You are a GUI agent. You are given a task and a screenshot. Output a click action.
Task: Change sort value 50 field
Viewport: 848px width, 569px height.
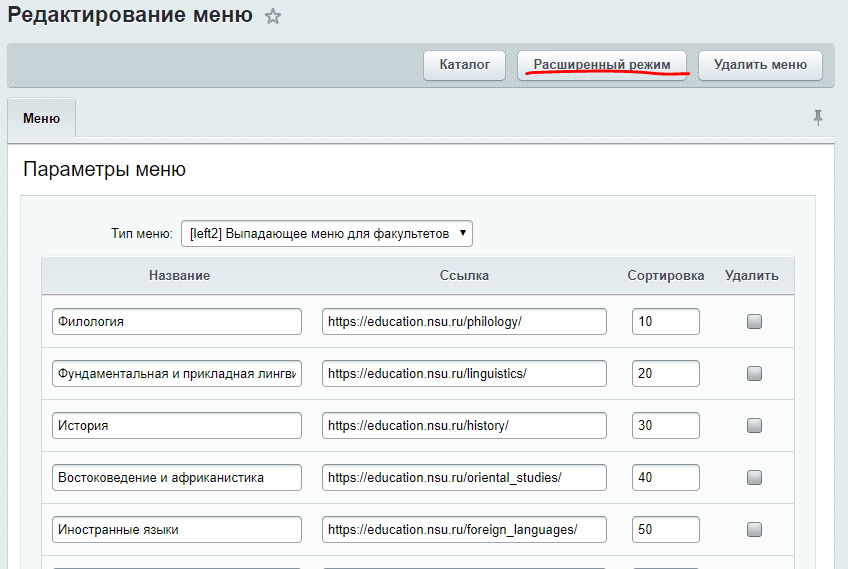(666, 529)
